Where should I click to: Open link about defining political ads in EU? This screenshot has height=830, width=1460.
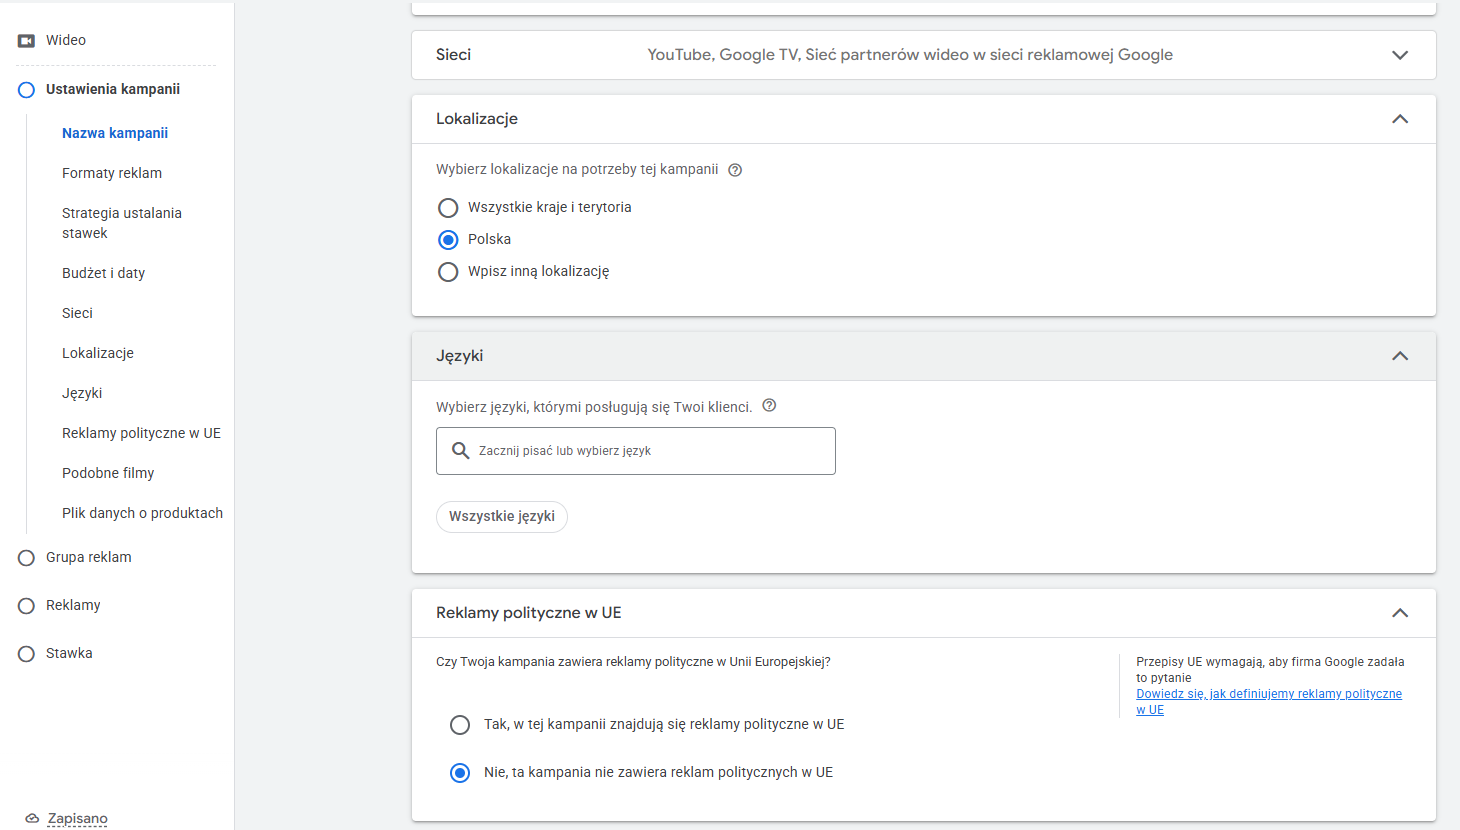point(1268,694)
